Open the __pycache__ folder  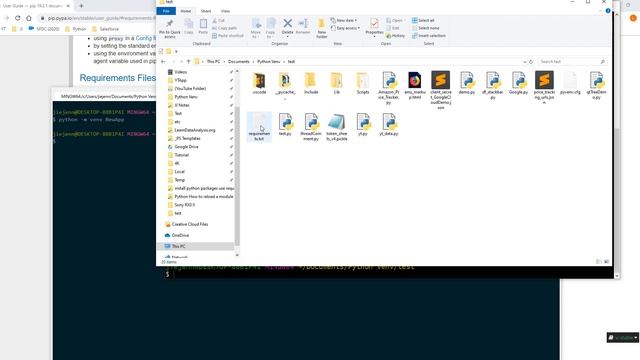[x=285, y=85]
